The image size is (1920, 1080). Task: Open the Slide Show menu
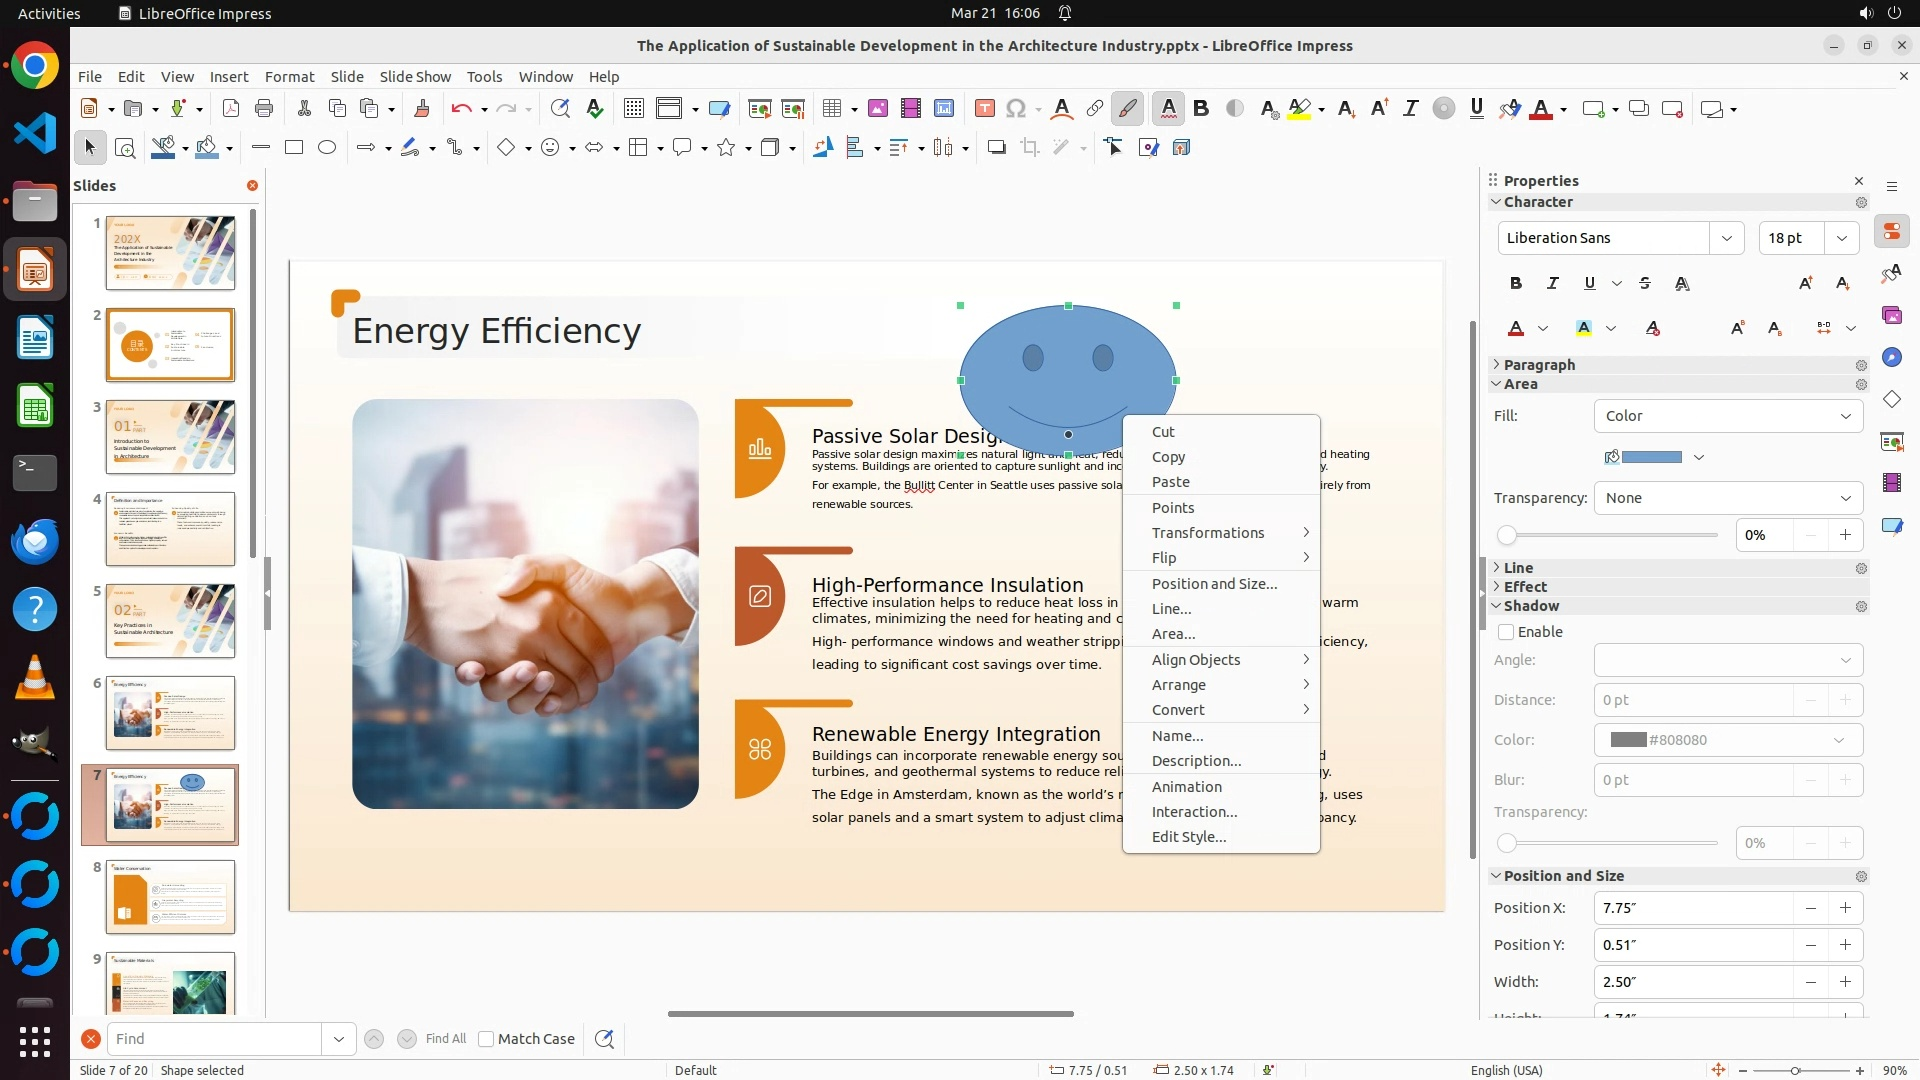415,77
